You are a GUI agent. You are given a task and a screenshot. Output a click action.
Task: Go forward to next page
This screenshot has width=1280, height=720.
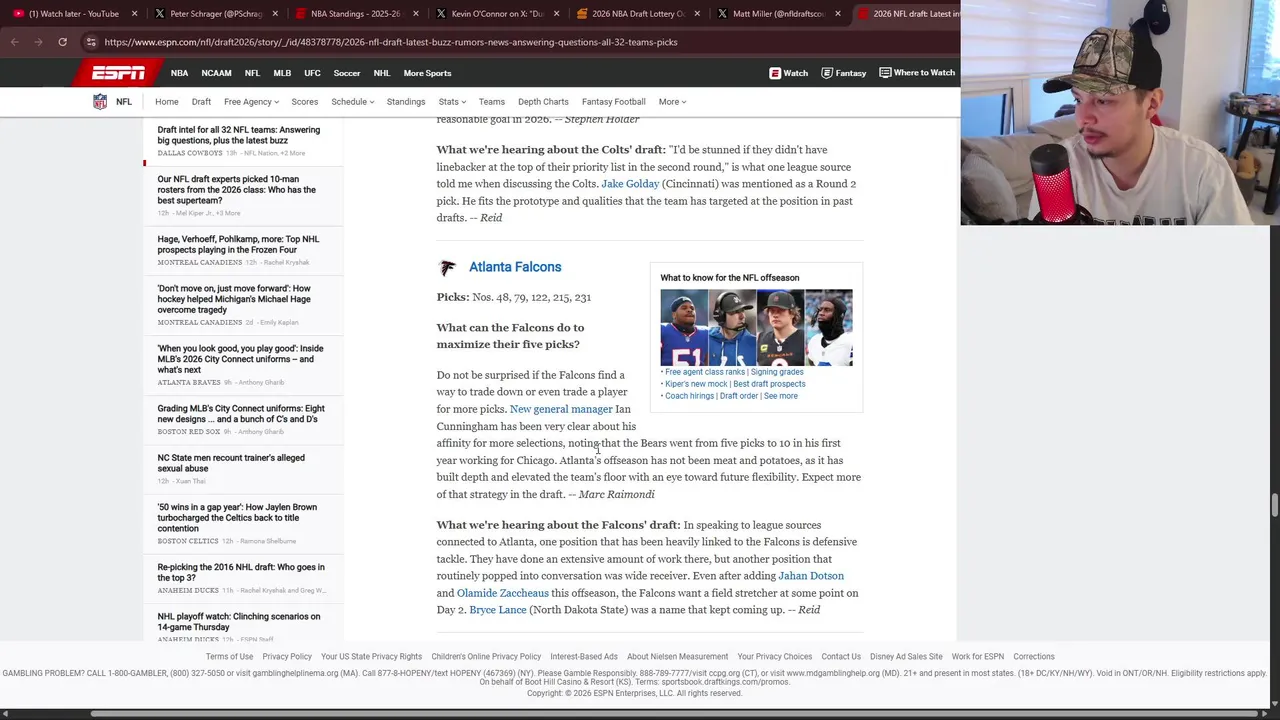click(x=38, y=42)
